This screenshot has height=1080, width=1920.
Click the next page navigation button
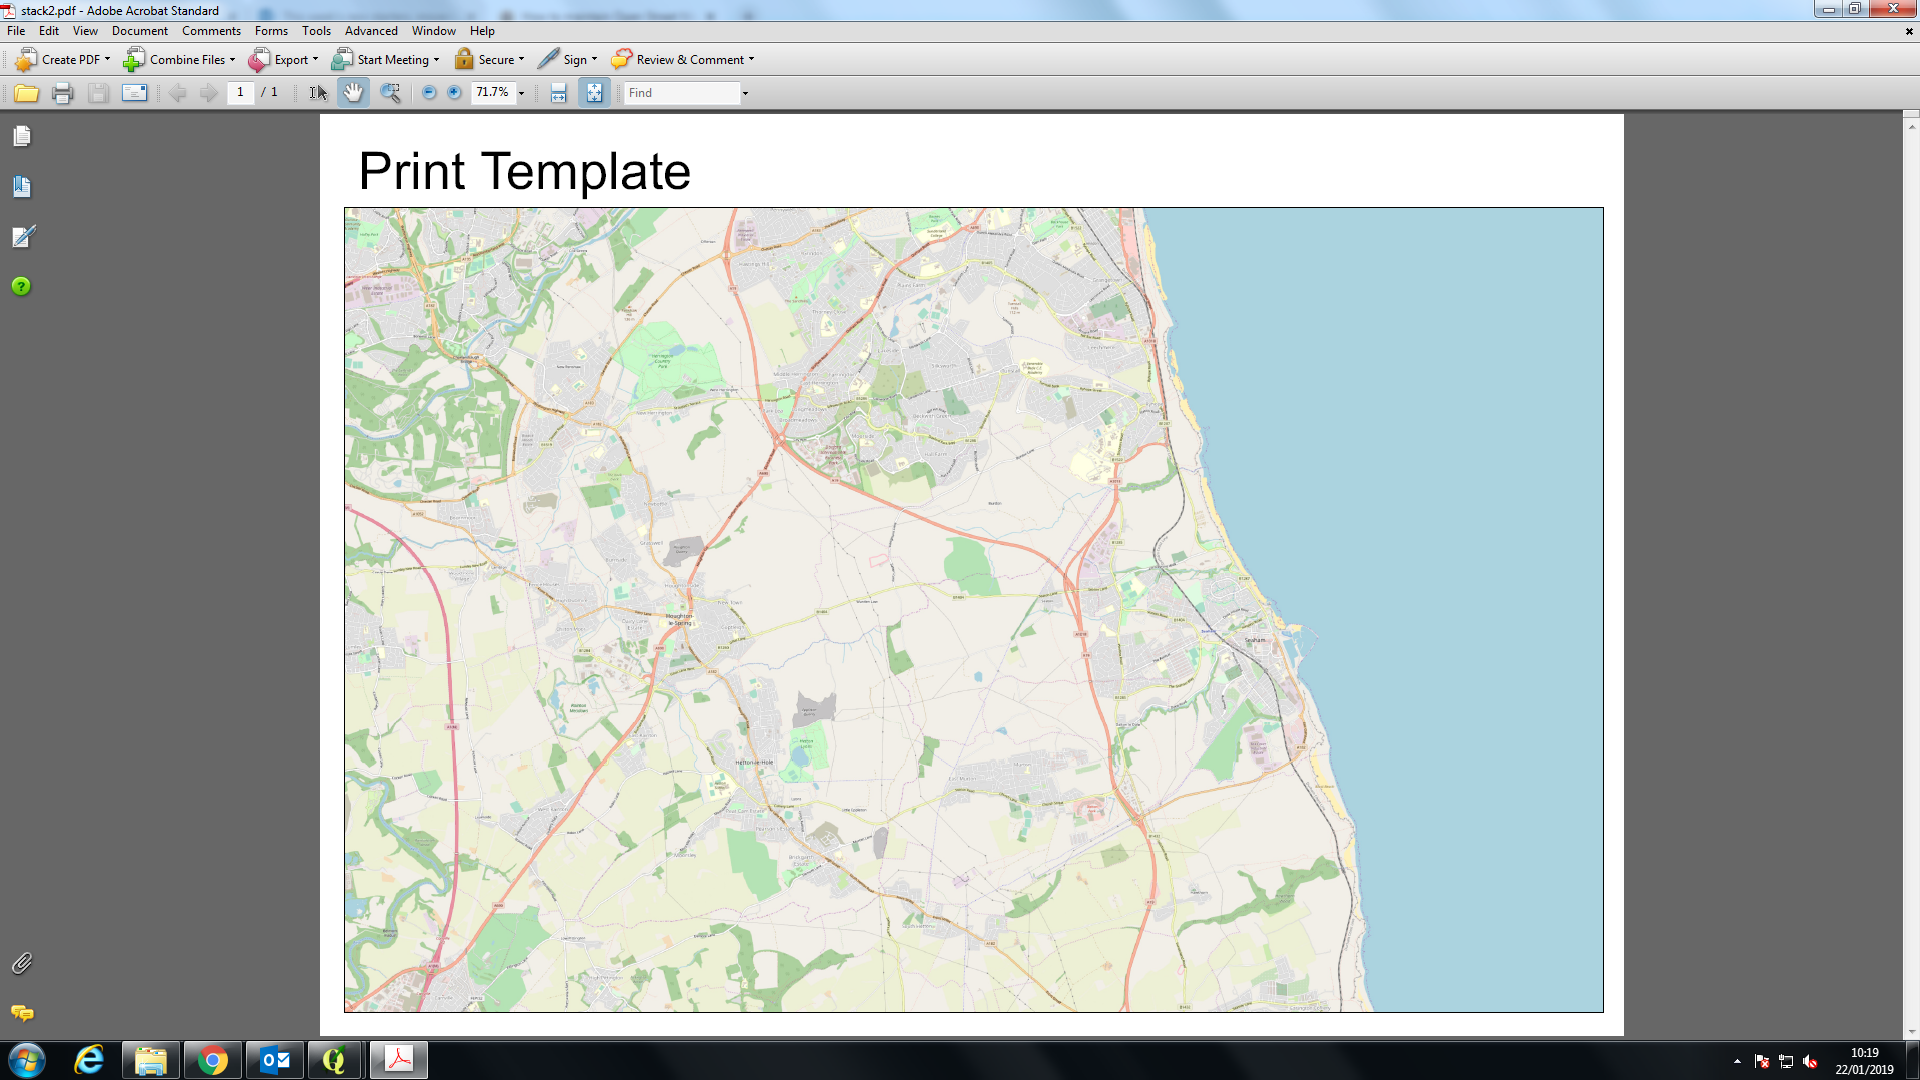pos(207,91)
